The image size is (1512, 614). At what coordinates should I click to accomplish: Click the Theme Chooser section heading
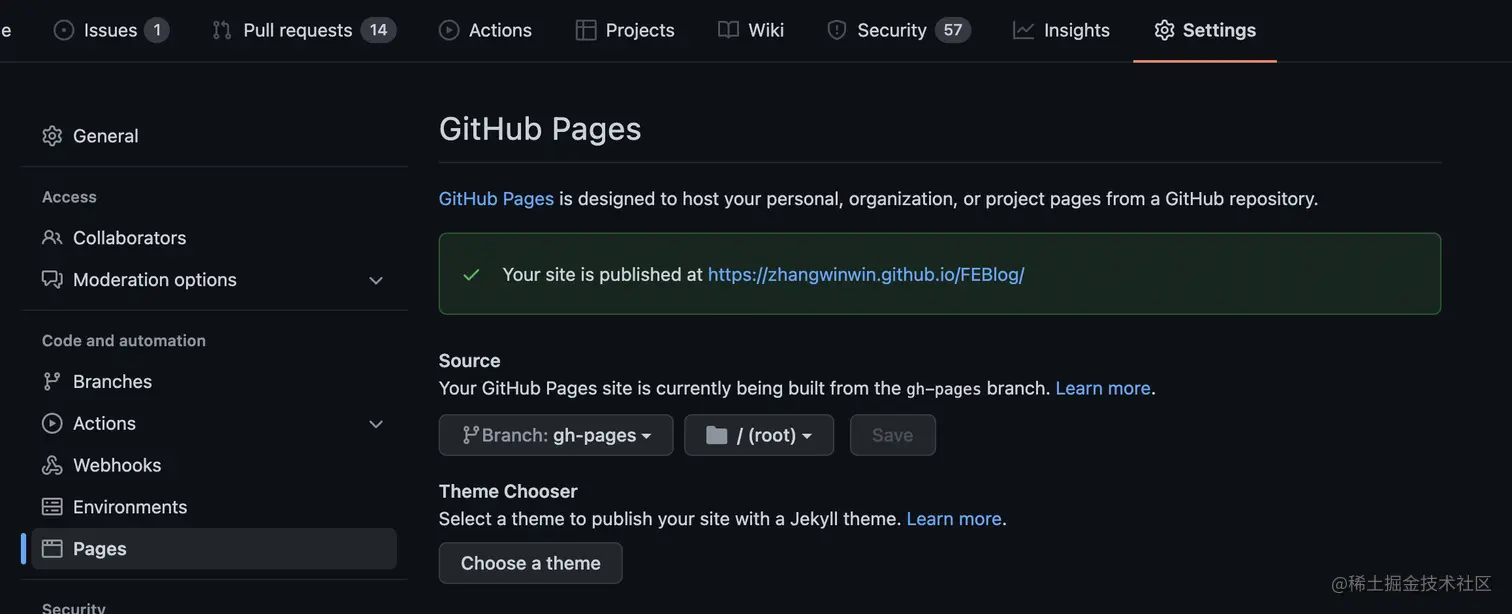click(x=508, y=492)
